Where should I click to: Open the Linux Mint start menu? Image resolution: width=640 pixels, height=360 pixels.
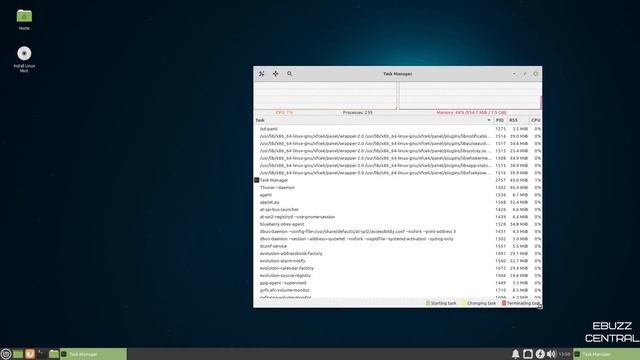(x=6, y=354)
